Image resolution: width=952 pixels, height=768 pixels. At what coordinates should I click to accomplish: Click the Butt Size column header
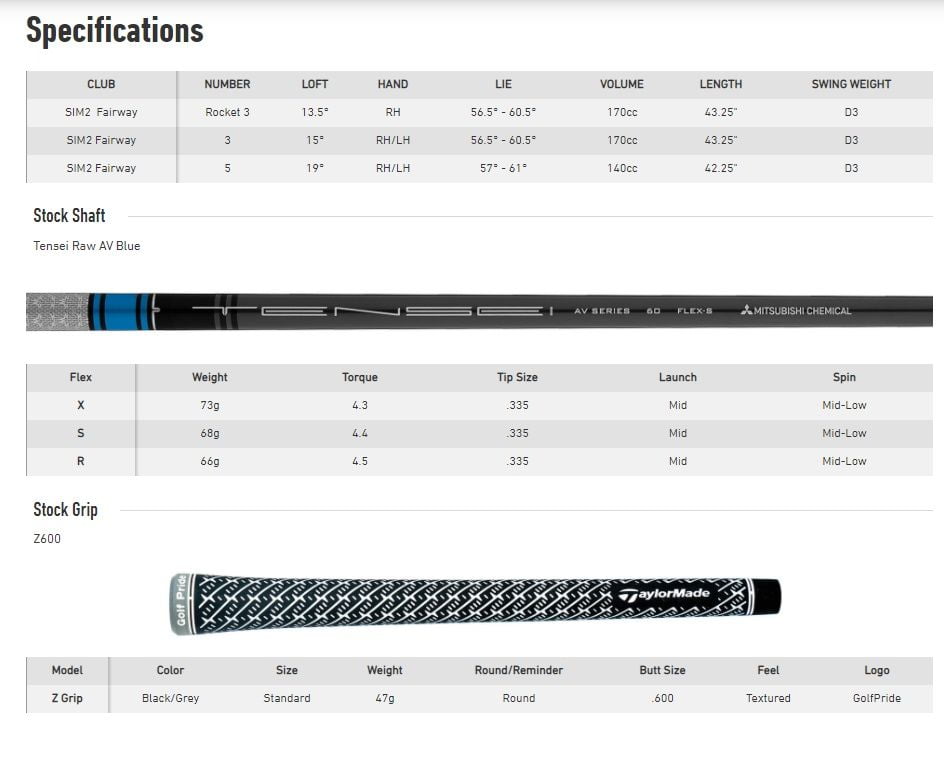coord(662,670)
